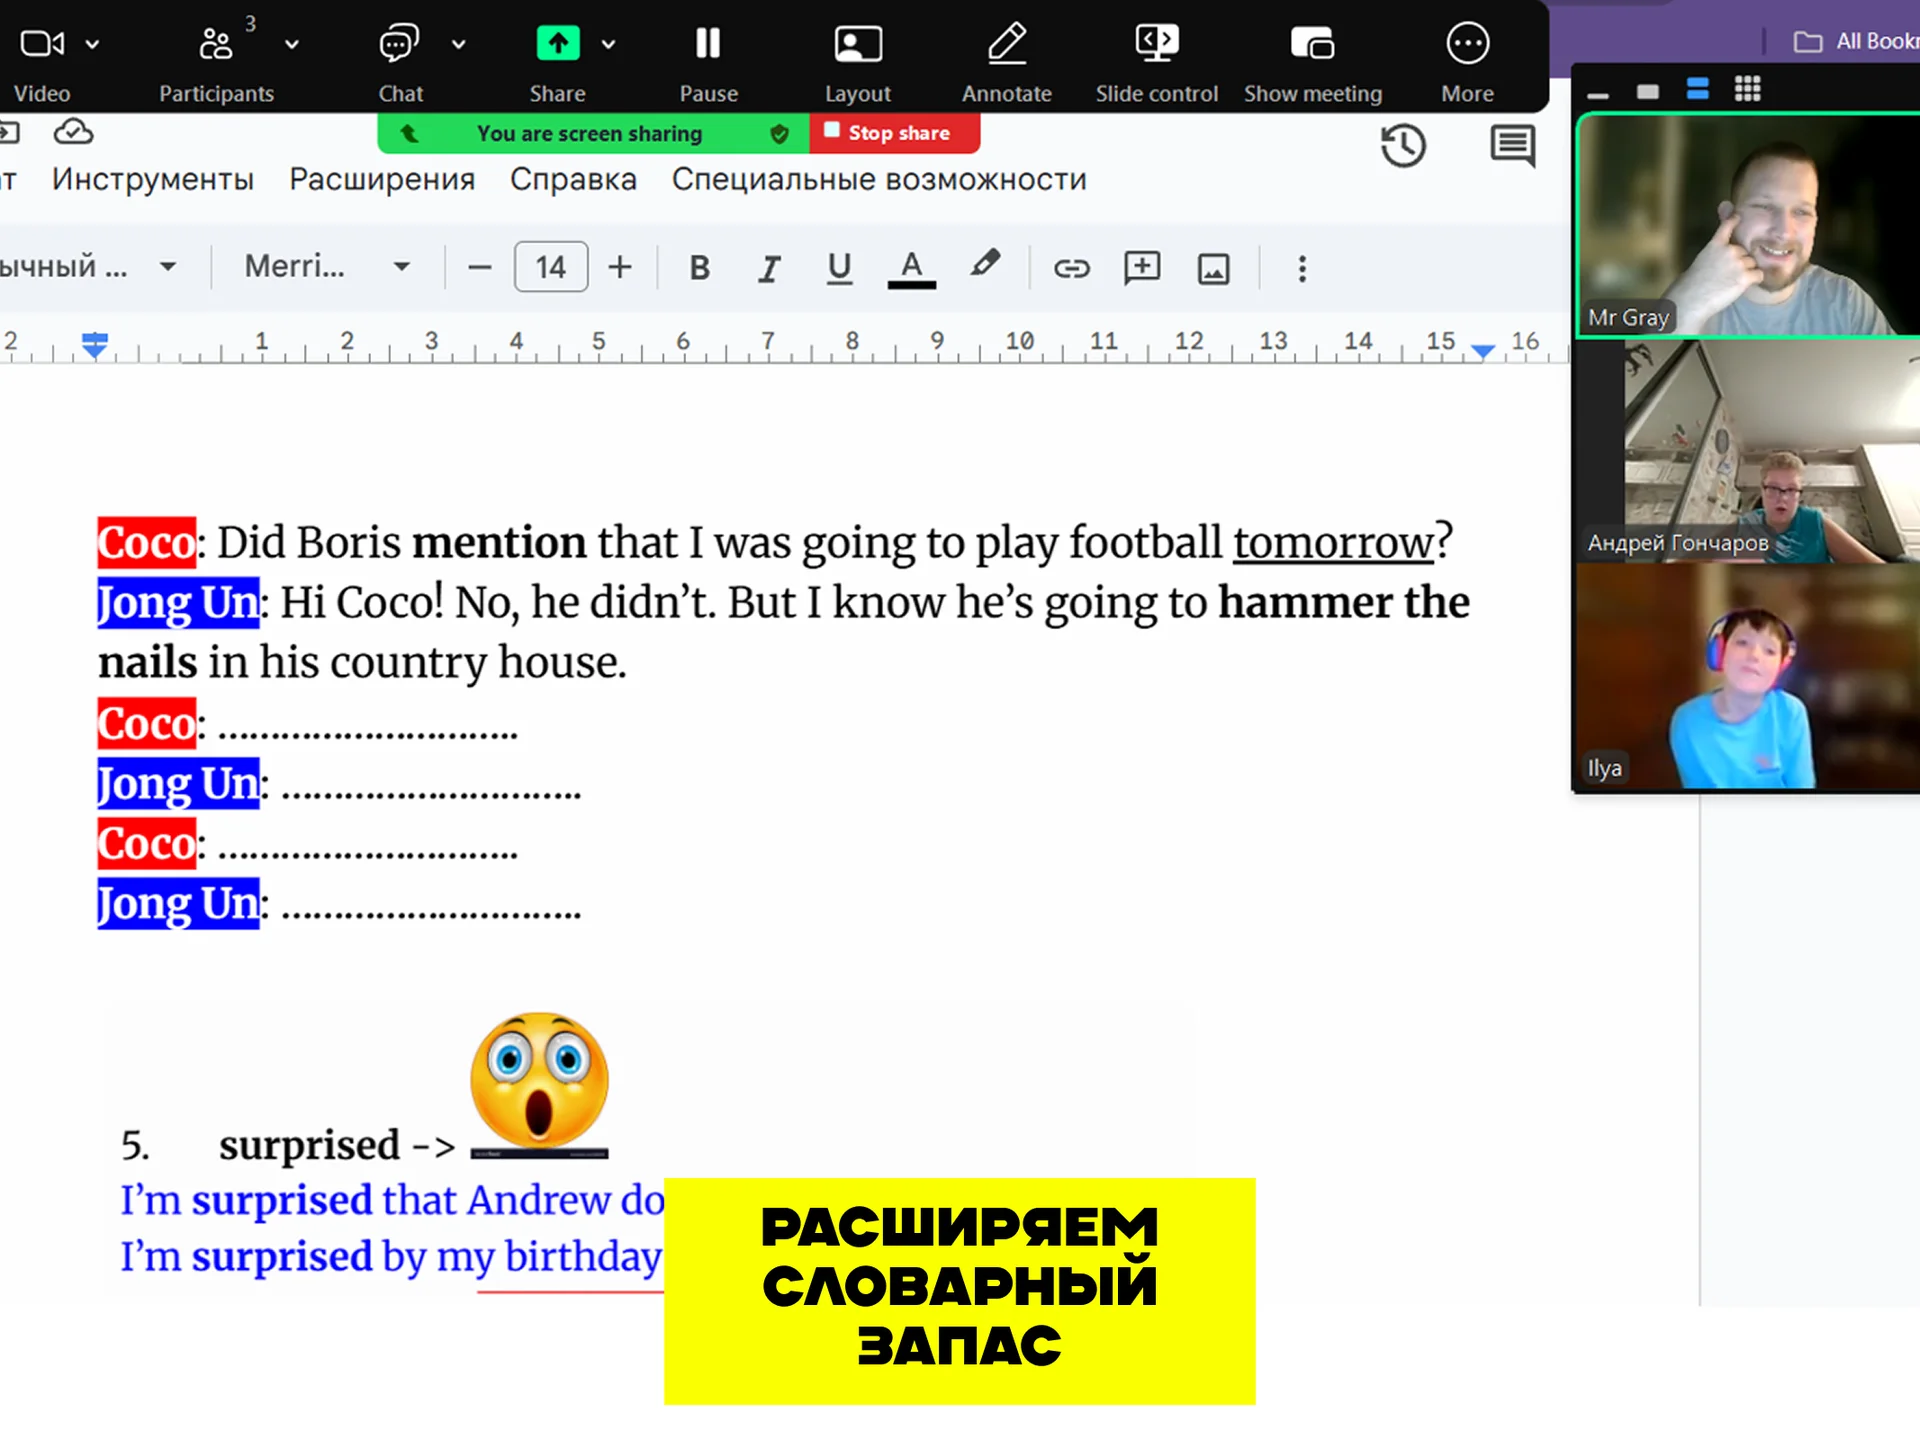Open the Расширения menu
Image resolution: width=1920 pixels, height=1440 pixels.
(x=382, y=179)
